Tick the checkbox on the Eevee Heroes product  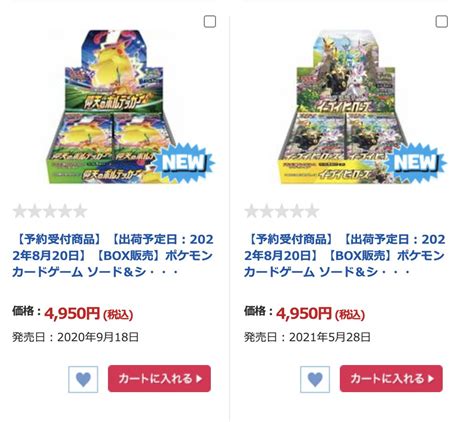coord(442,22)
